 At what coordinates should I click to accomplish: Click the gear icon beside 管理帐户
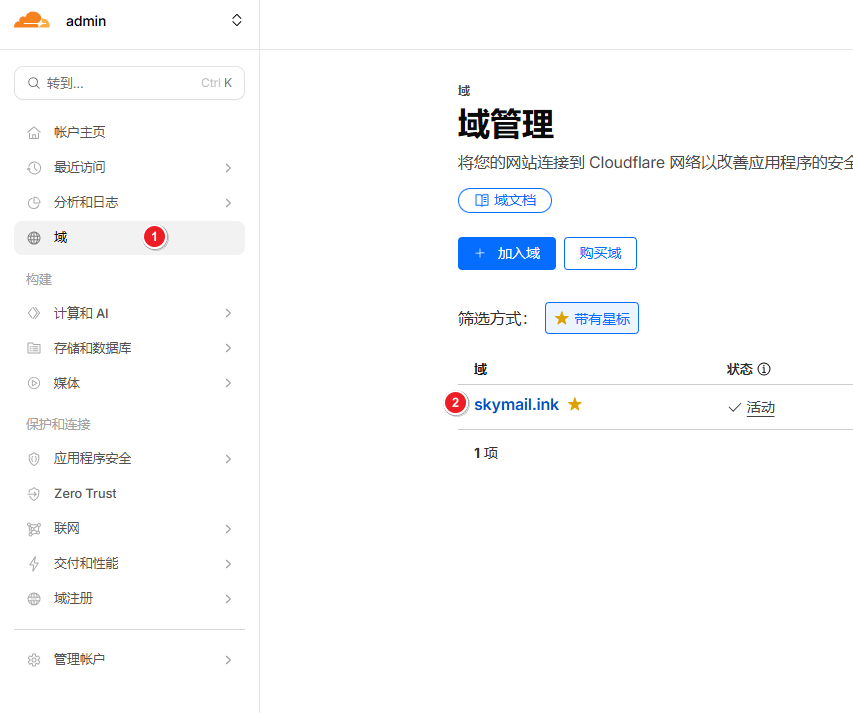(x=34, y=660)
